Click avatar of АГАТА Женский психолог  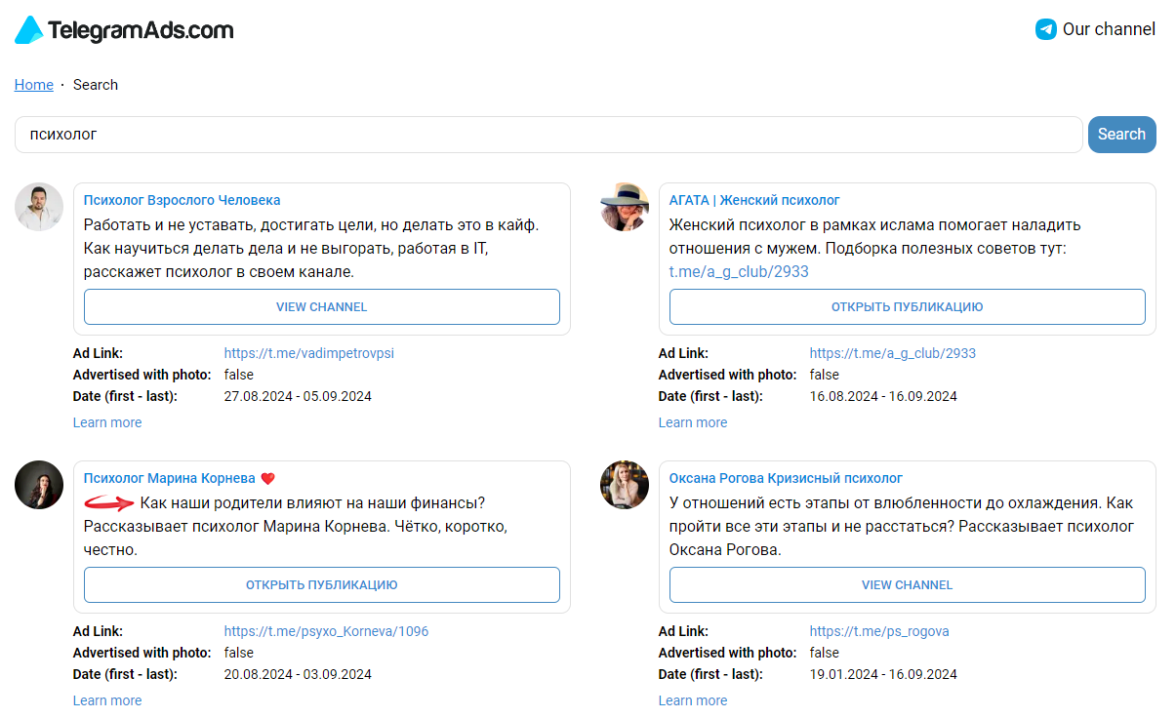pyautogui.click(x=624, y=207)
